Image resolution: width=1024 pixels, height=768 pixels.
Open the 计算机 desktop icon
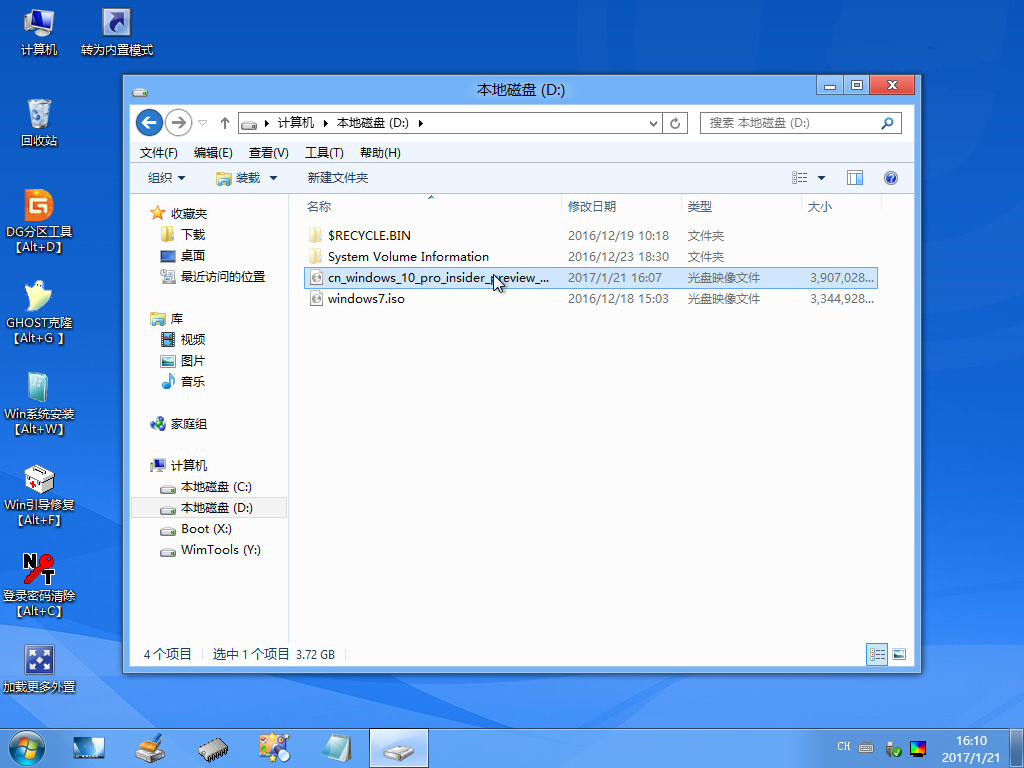(x=39, y=33)
